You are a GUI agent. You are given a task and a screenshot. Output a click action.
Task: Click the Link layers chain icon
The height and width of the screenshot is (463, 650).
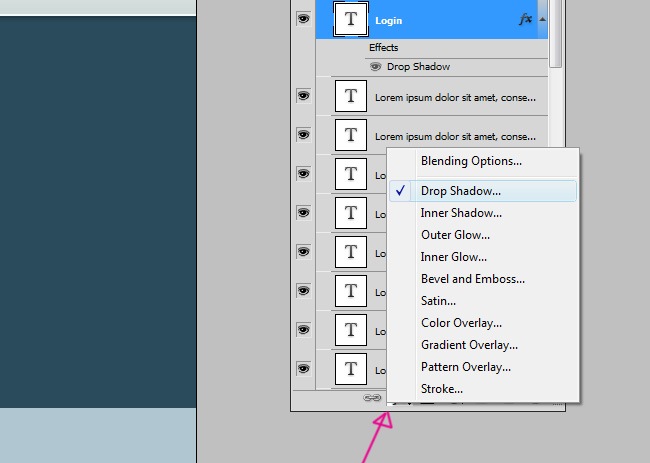[x=372, y=398]
